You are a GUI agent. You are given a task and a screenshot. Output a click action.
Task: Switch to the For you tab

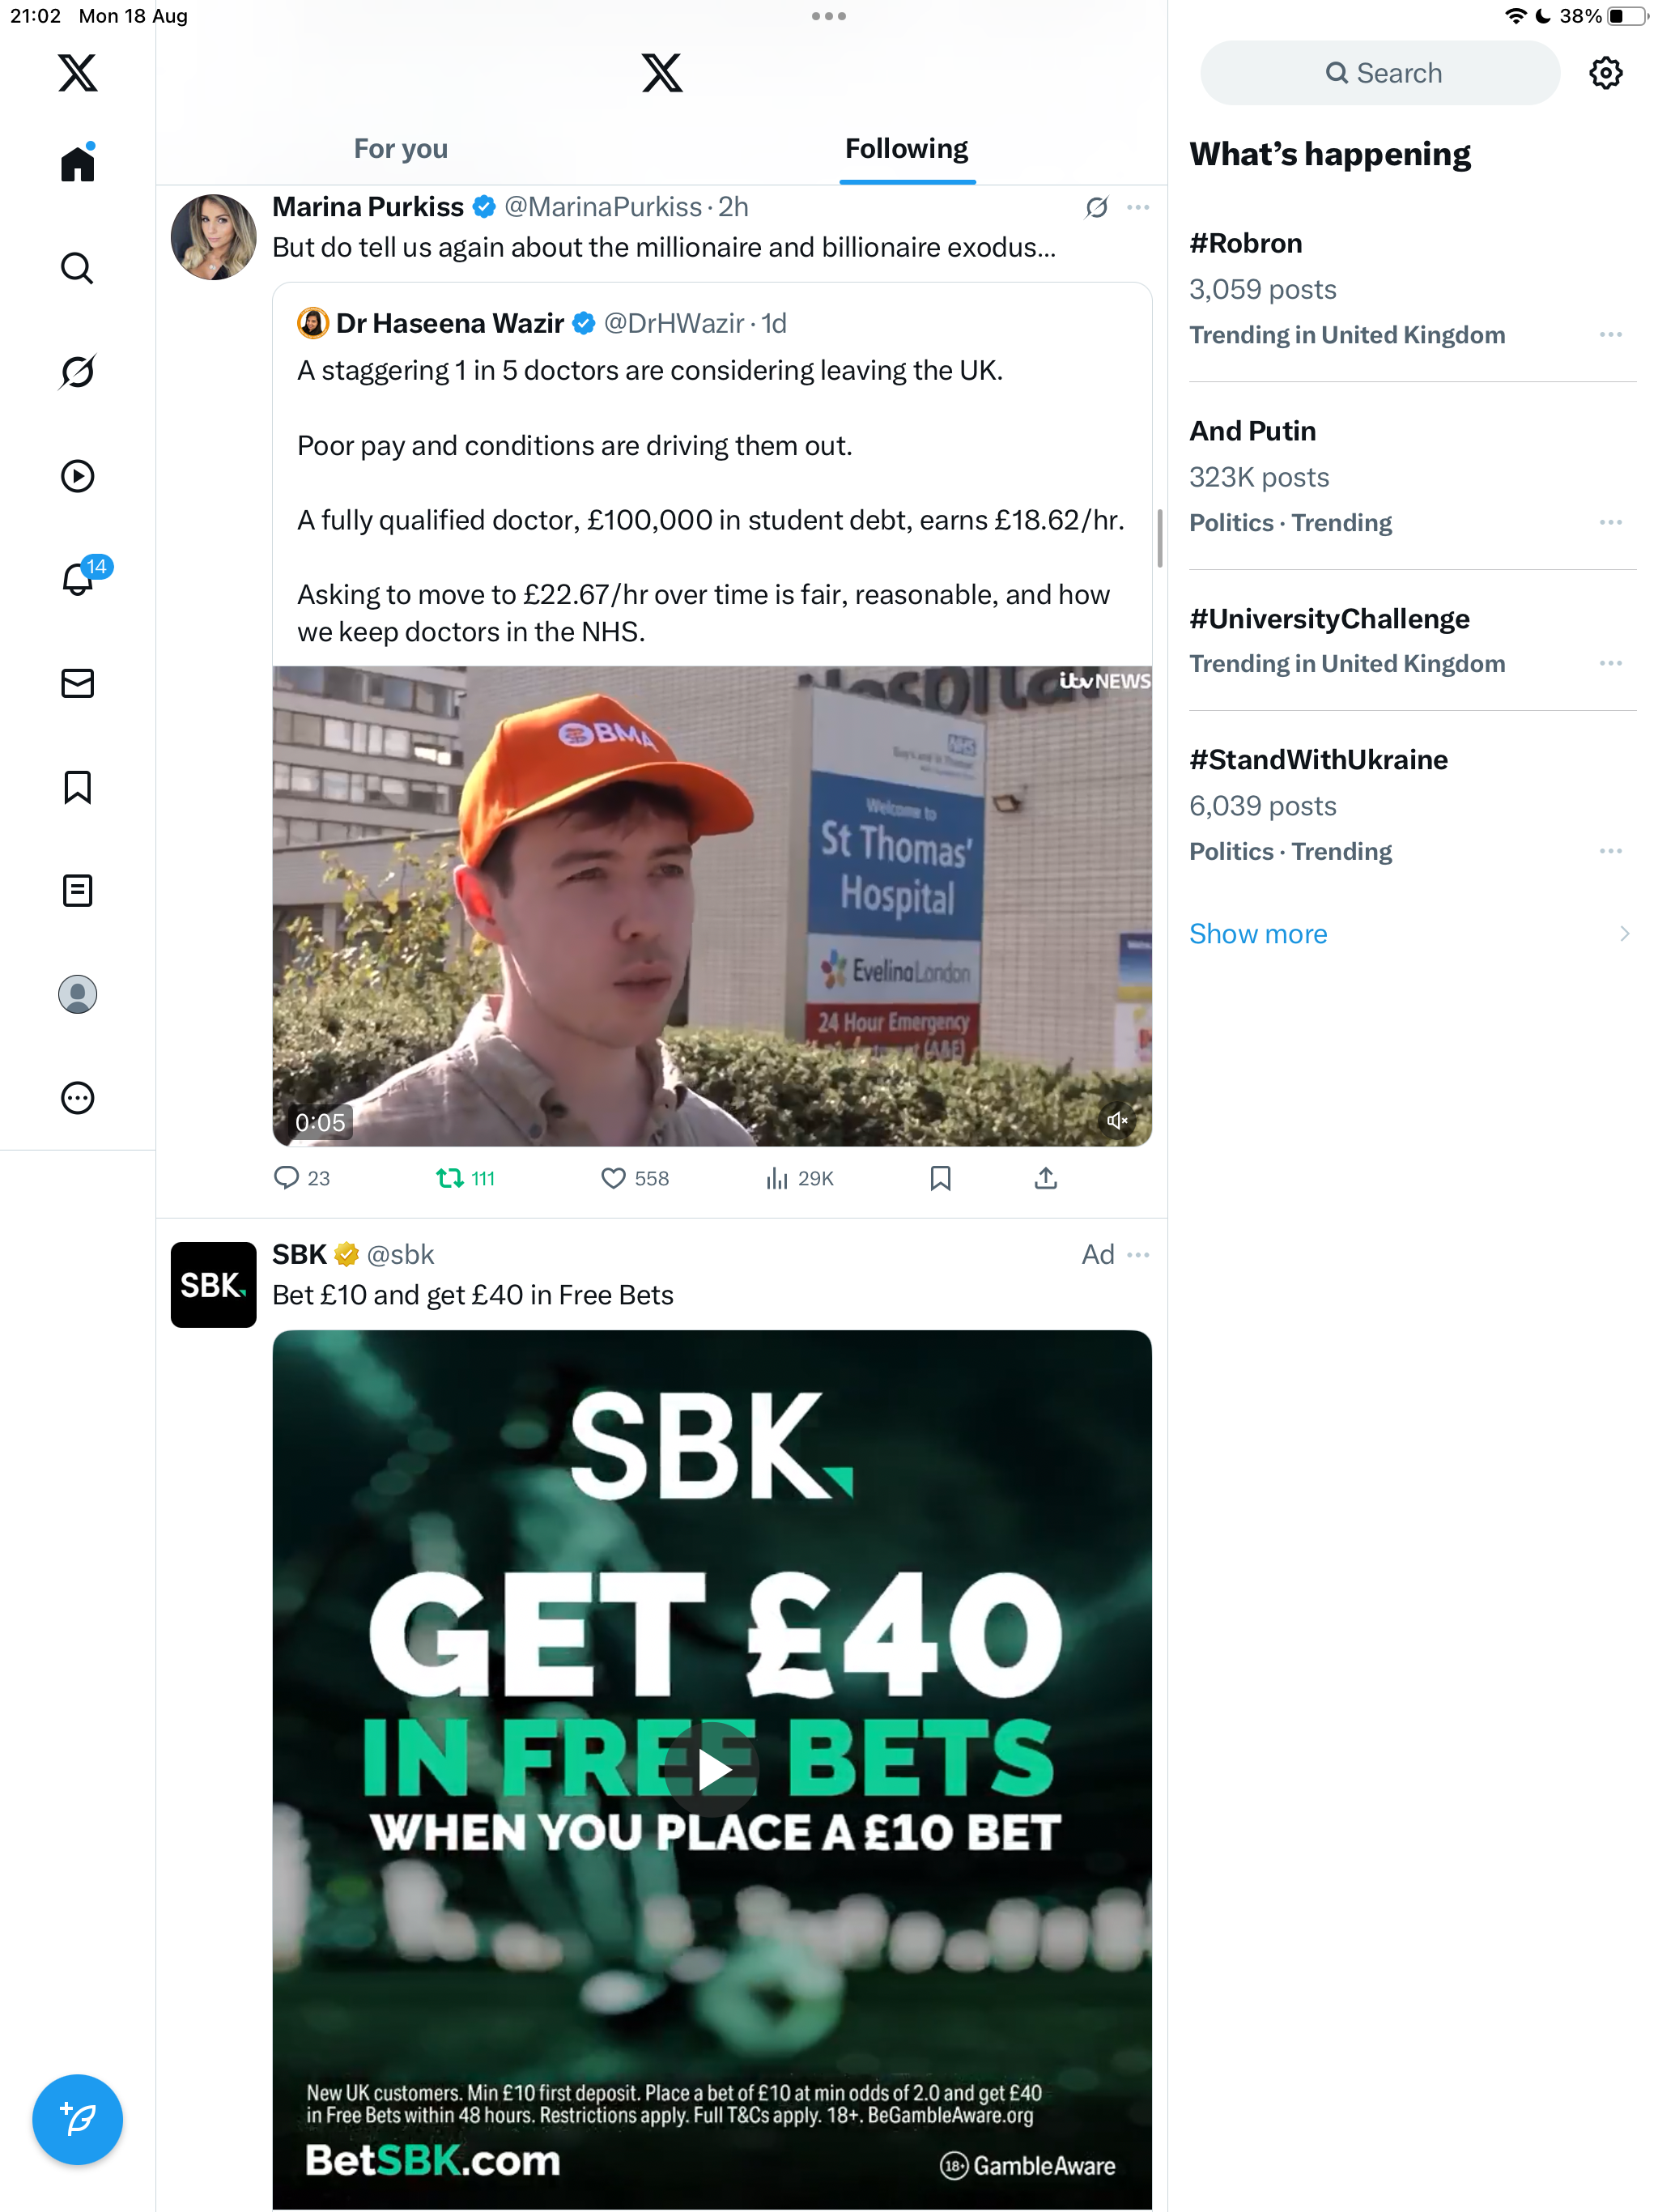(x=400, y=149)
